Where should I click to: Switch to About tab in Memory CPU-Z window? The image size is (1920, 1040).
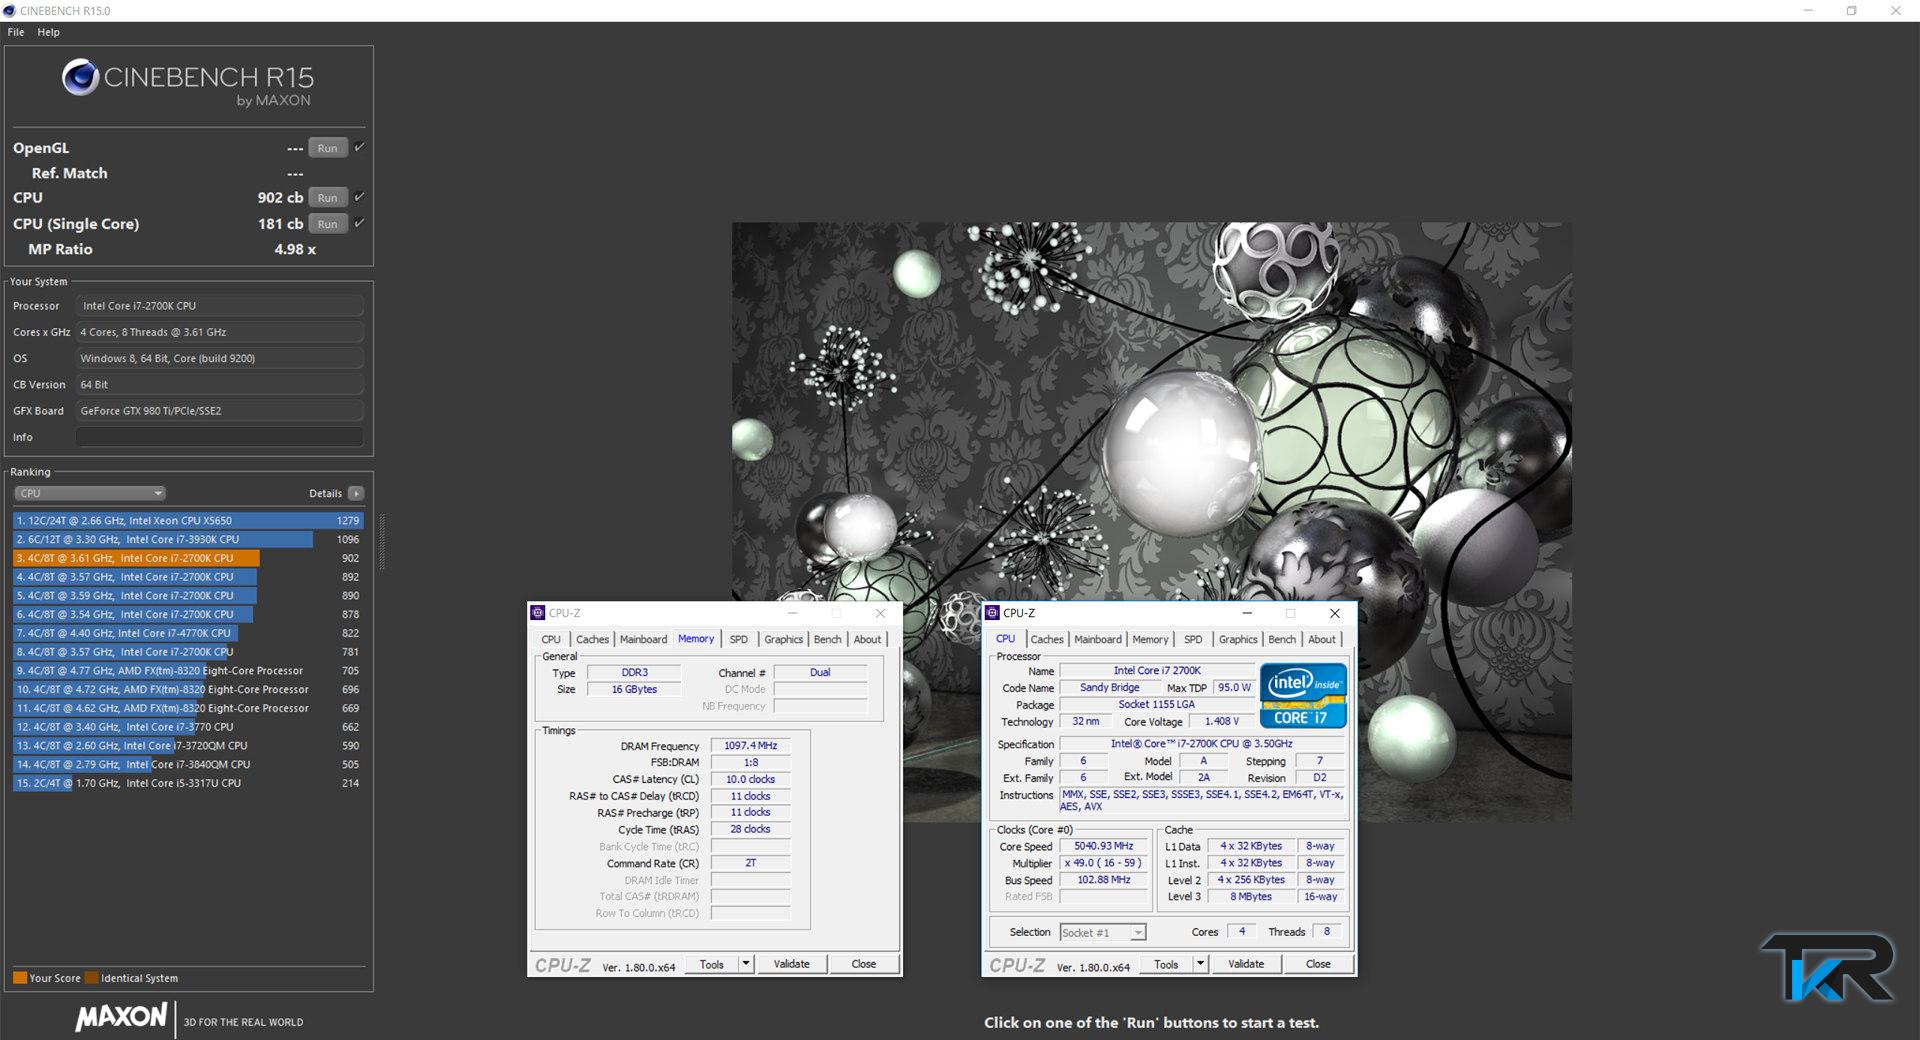(x=867, y=639)
